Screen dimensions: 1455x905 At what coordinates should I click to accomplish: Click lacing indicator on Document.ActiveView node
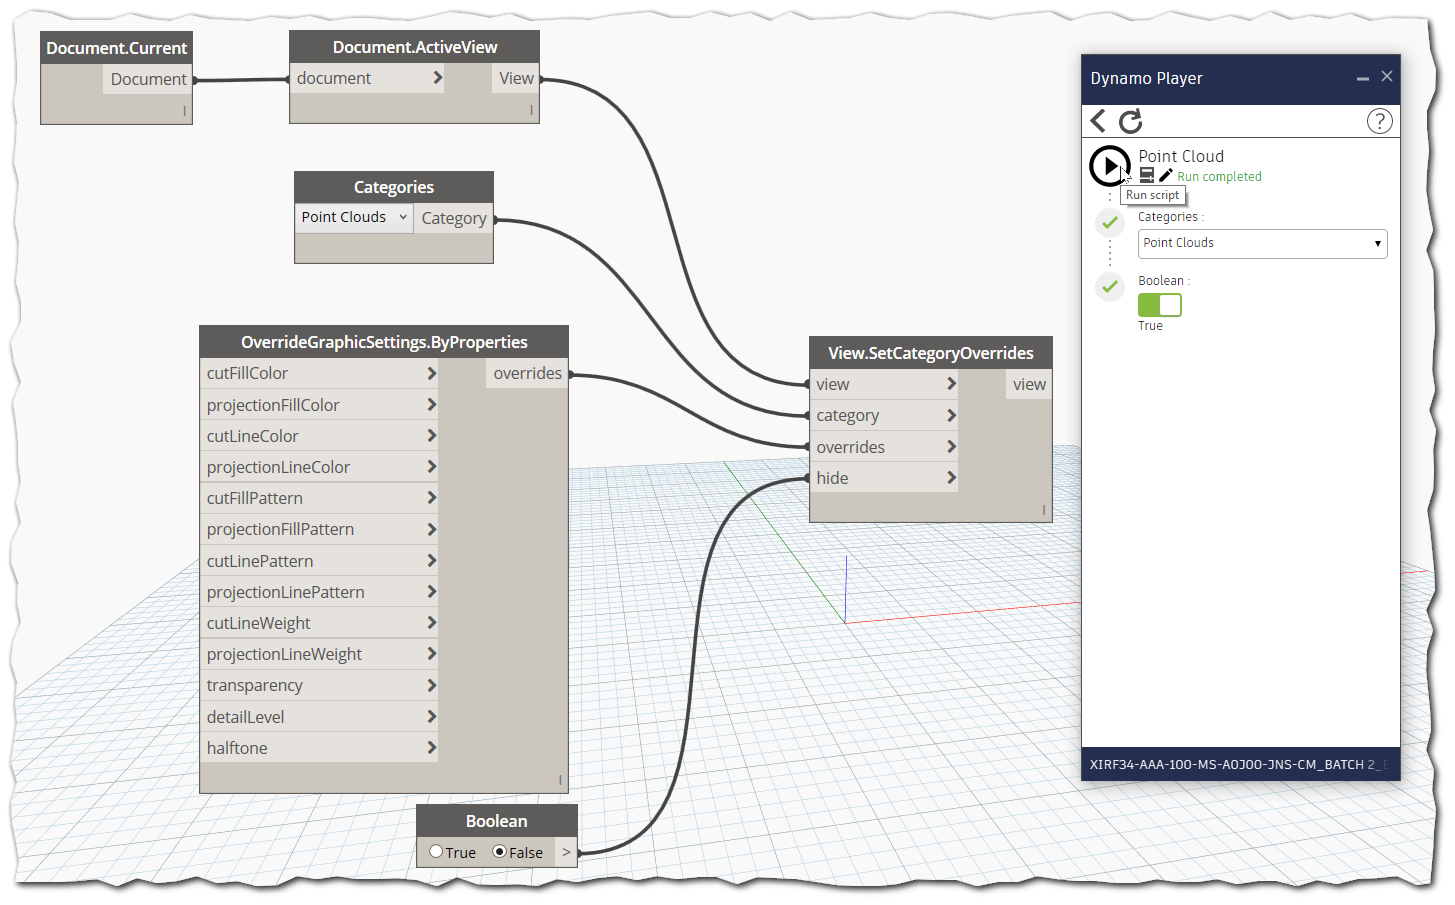click(x=531, y=110)
